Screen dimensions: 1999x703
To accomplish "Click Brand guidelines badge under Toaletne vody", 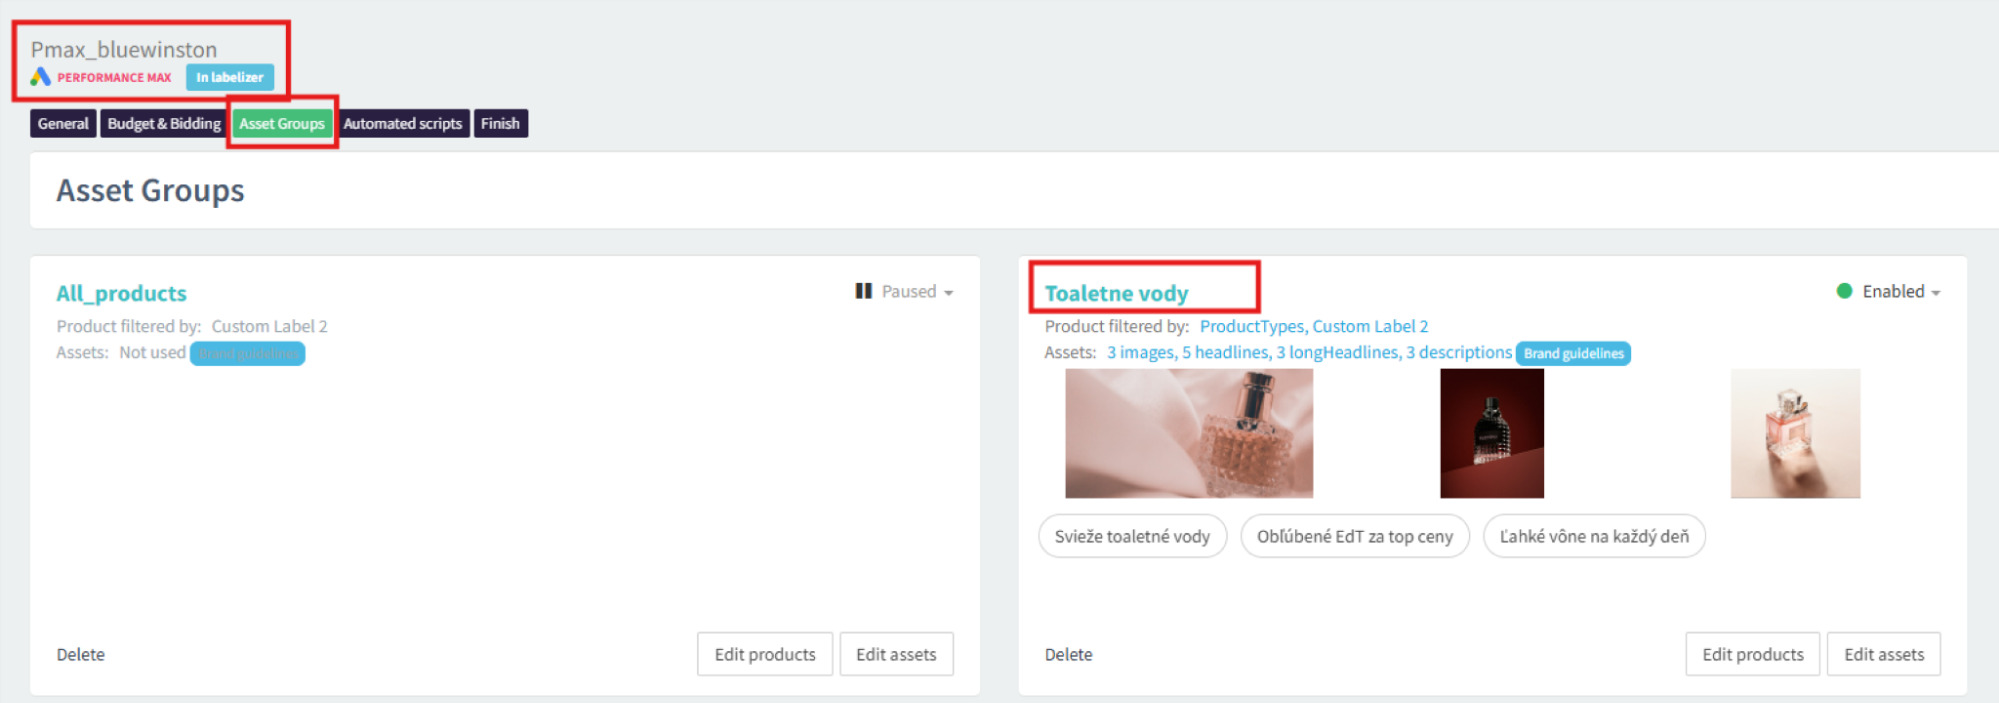I will tap(1573, 353).
